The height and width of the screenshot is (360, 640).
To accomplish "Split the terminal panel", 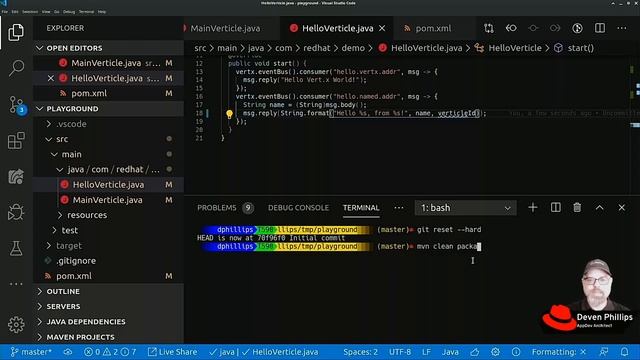I will click(x=556, y=207).
